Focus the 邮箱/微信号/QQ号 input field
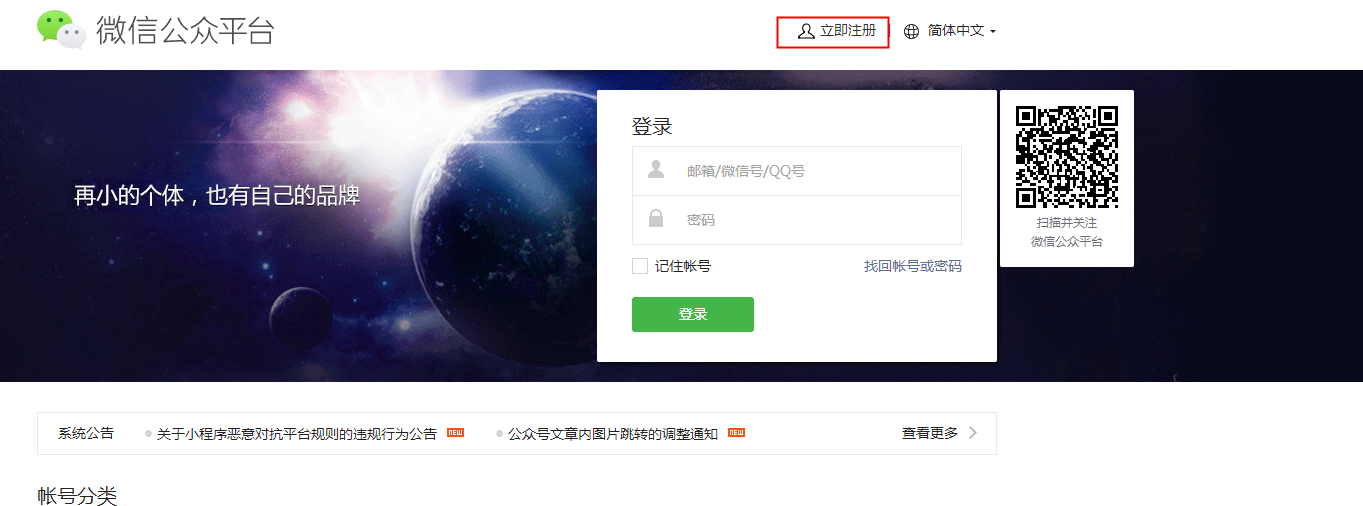Viewport: 1363px width, 506px height. 797,171
